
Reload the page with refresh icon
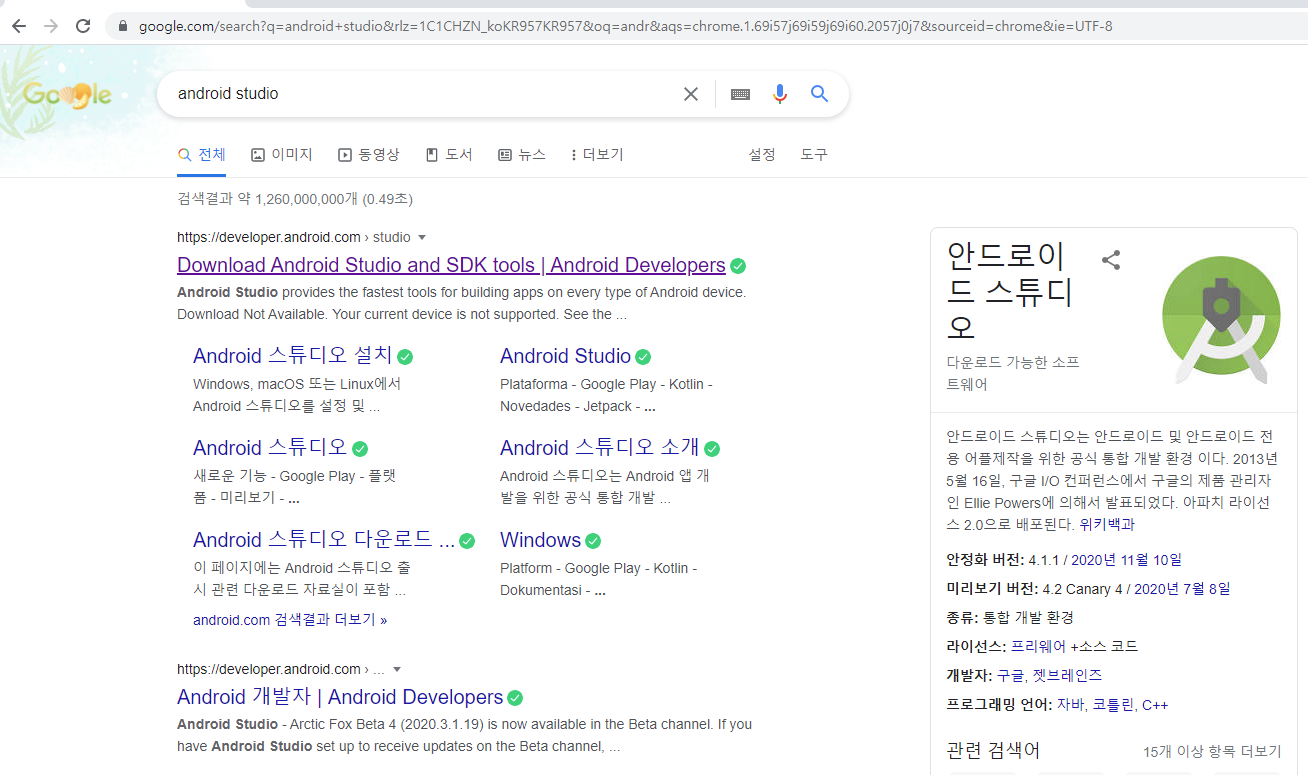coord(83,26)
